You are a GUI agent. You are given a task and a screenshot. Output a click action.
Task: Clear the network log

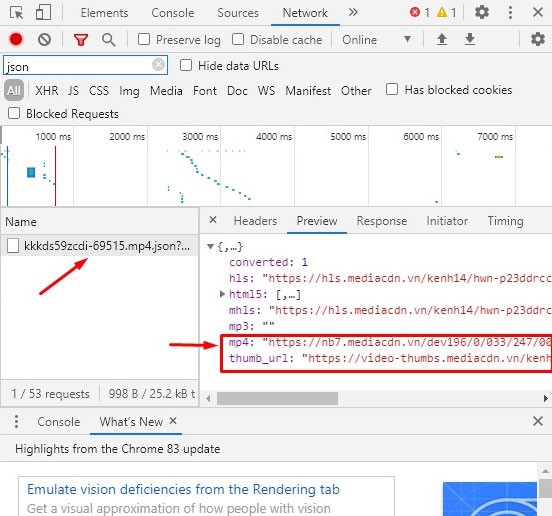44,39
